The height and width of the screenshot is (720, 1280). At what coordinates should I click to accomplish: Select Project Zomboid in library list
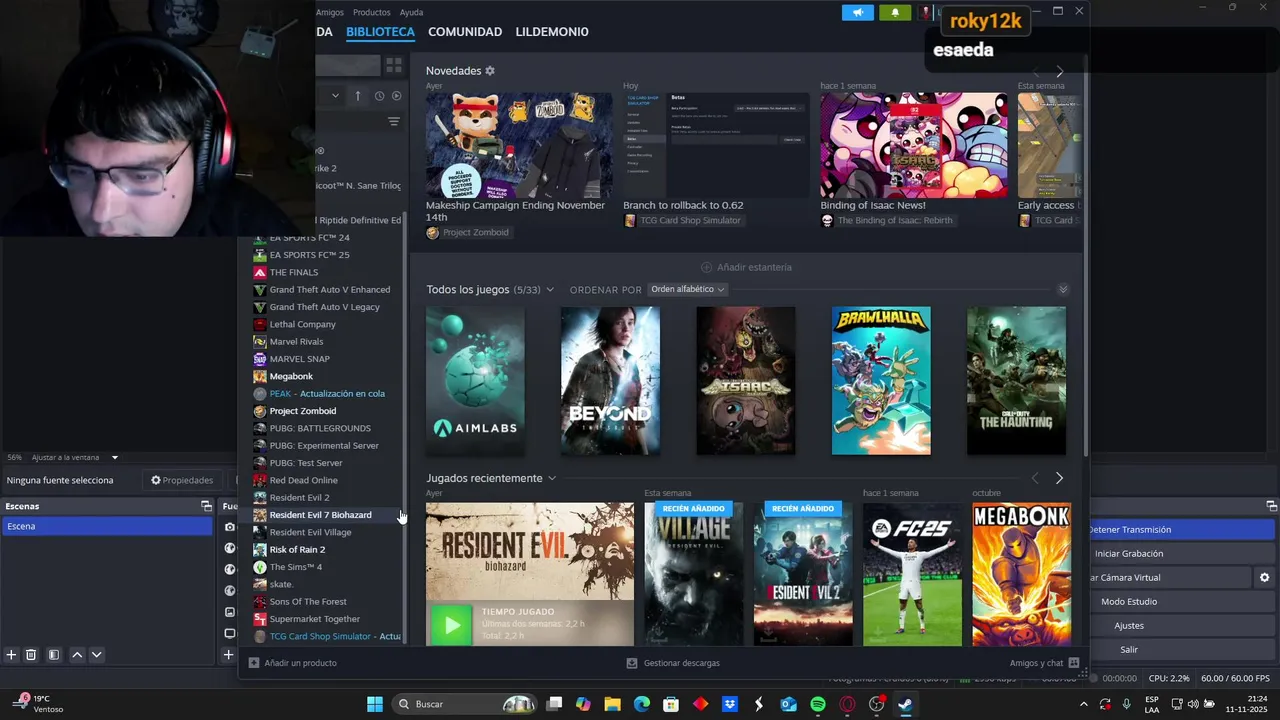303,411
